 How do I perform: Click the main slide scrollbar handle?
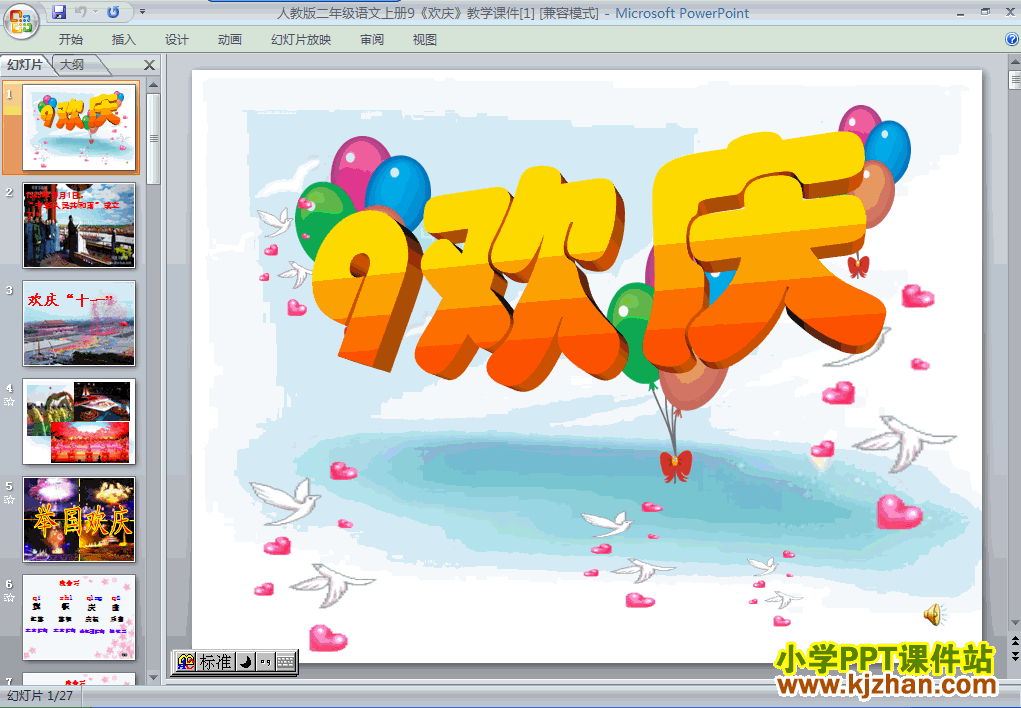[x=1014, y=79]
